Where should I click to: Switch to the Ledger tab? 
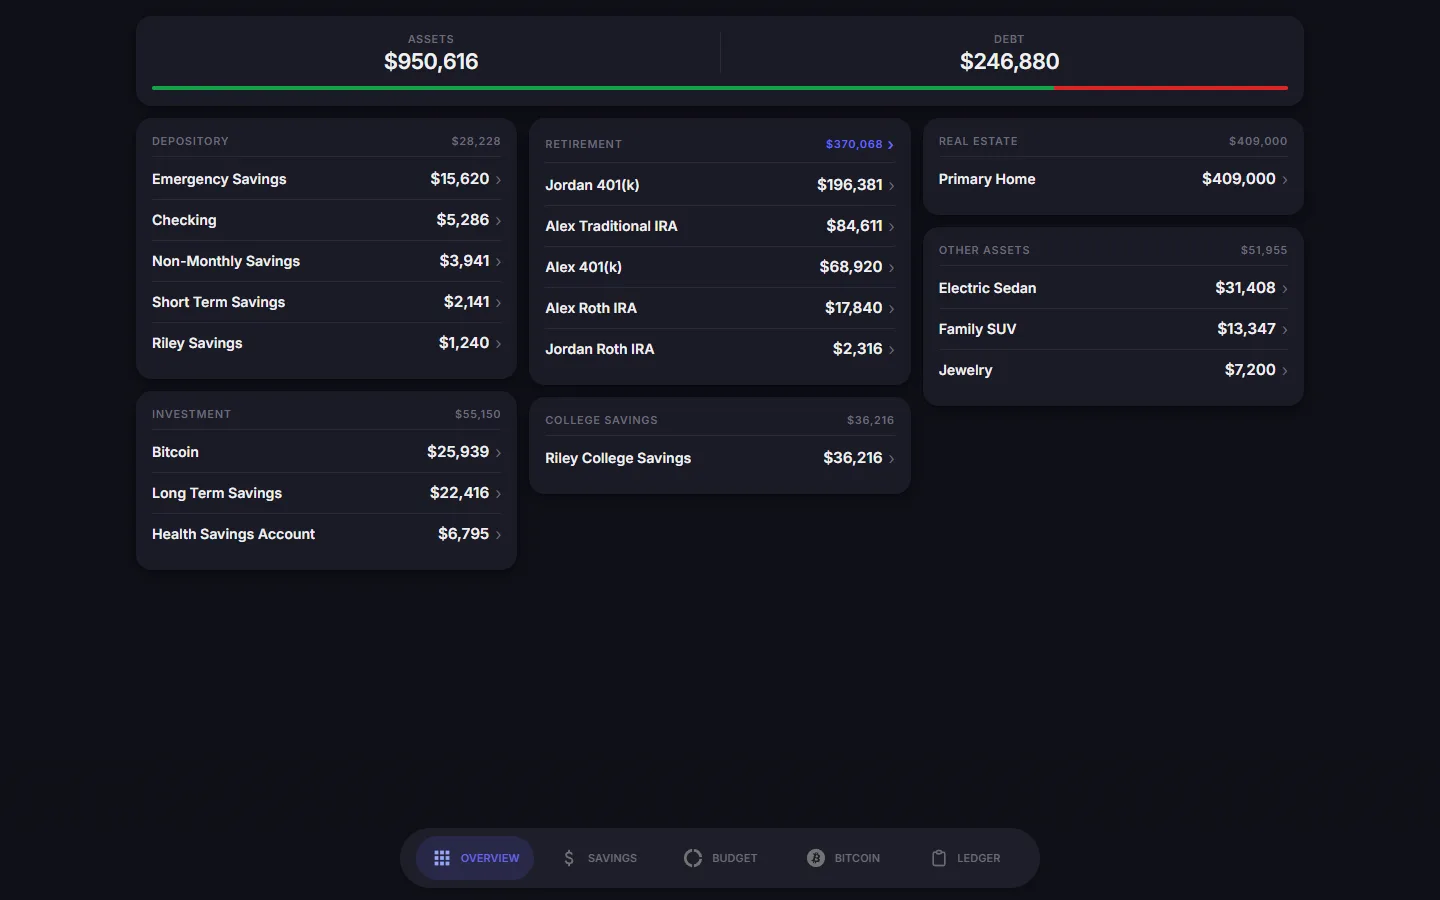965,858
